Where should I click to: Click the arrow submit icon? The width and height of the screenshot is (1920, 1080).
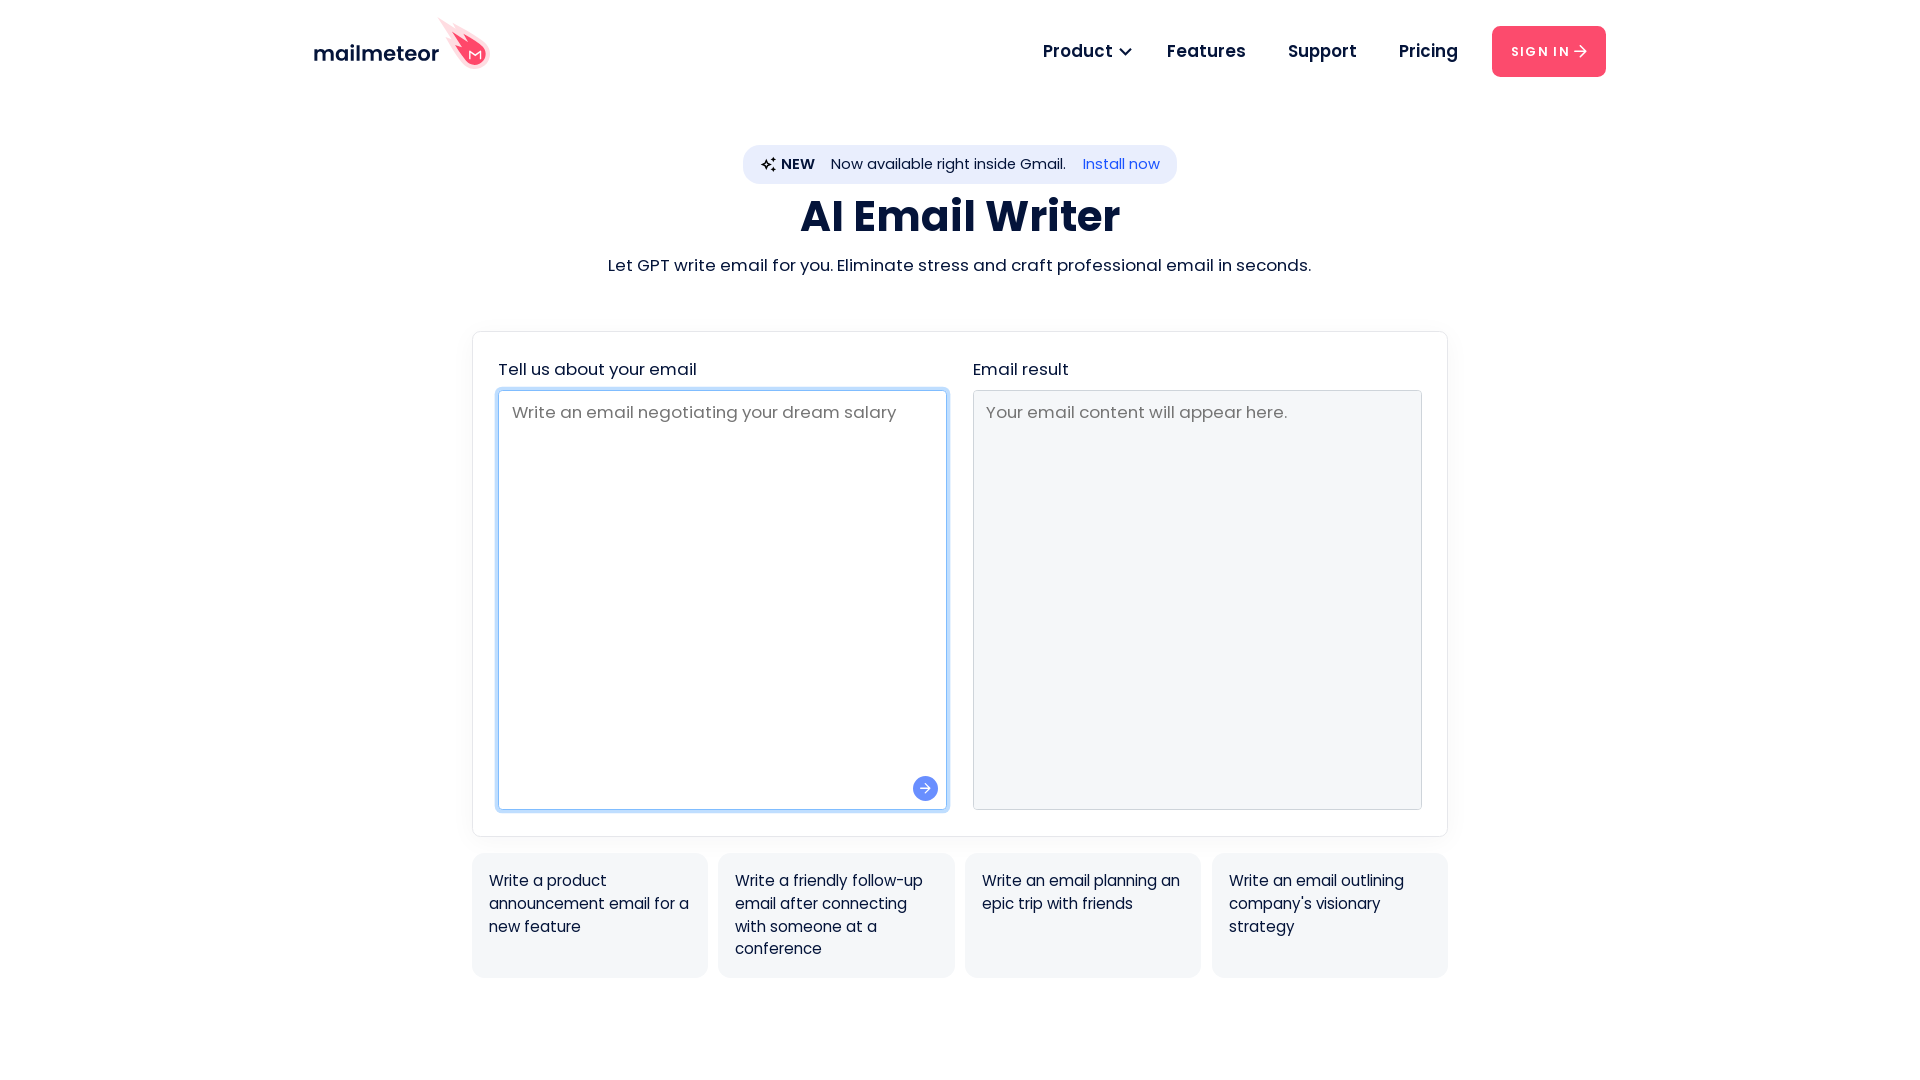tap(924, 787)
